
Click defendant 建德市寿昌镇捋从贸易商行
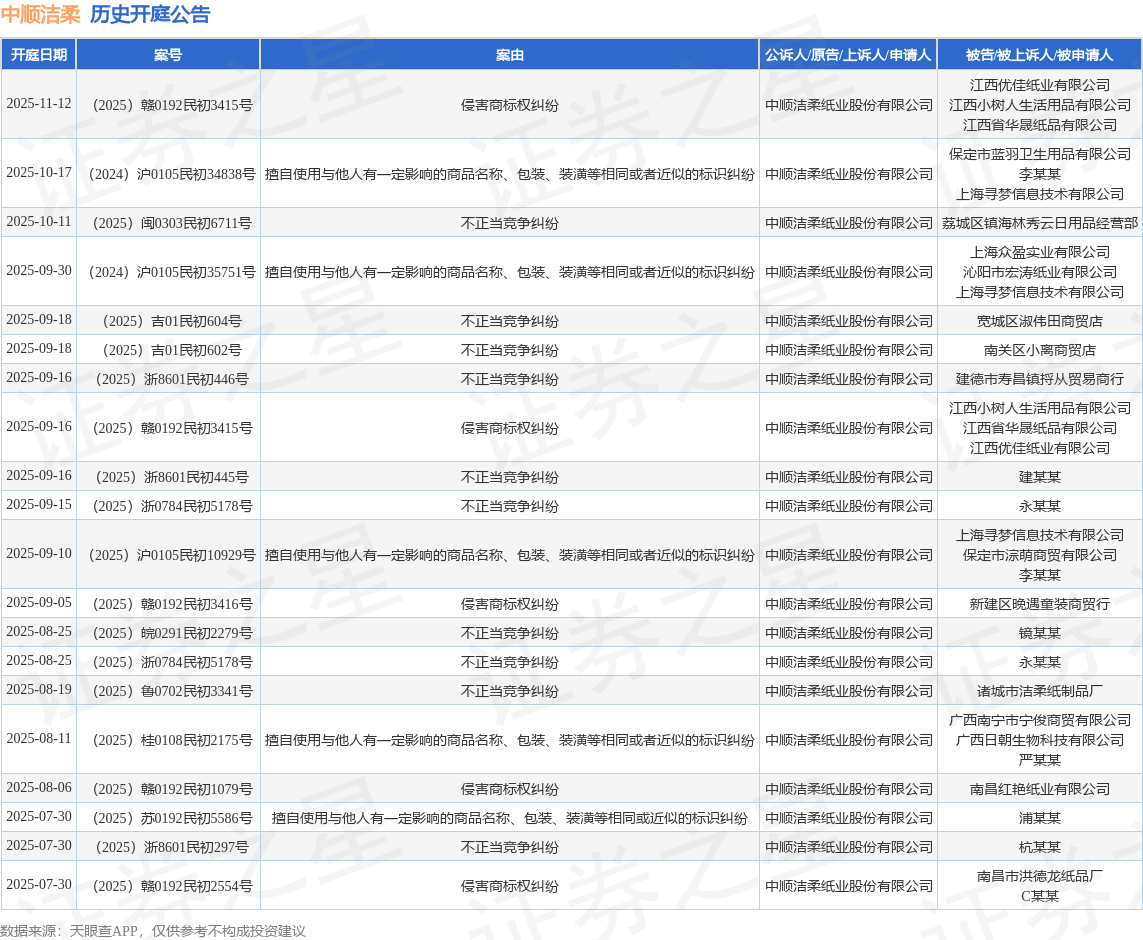coord(1039,379)
